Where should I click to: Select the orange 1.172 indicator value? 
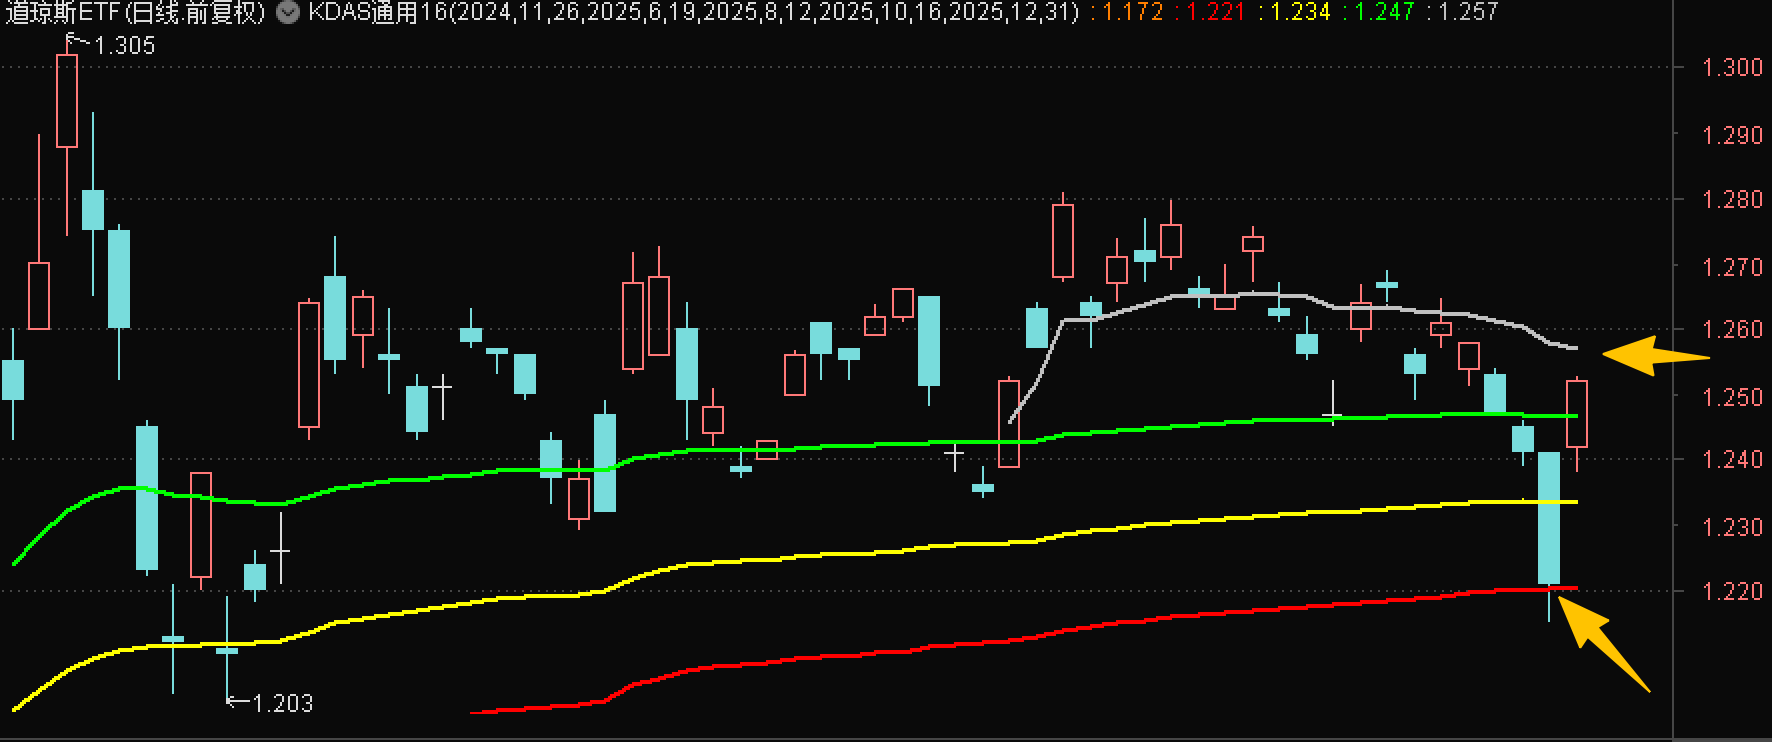(1130, 12)
